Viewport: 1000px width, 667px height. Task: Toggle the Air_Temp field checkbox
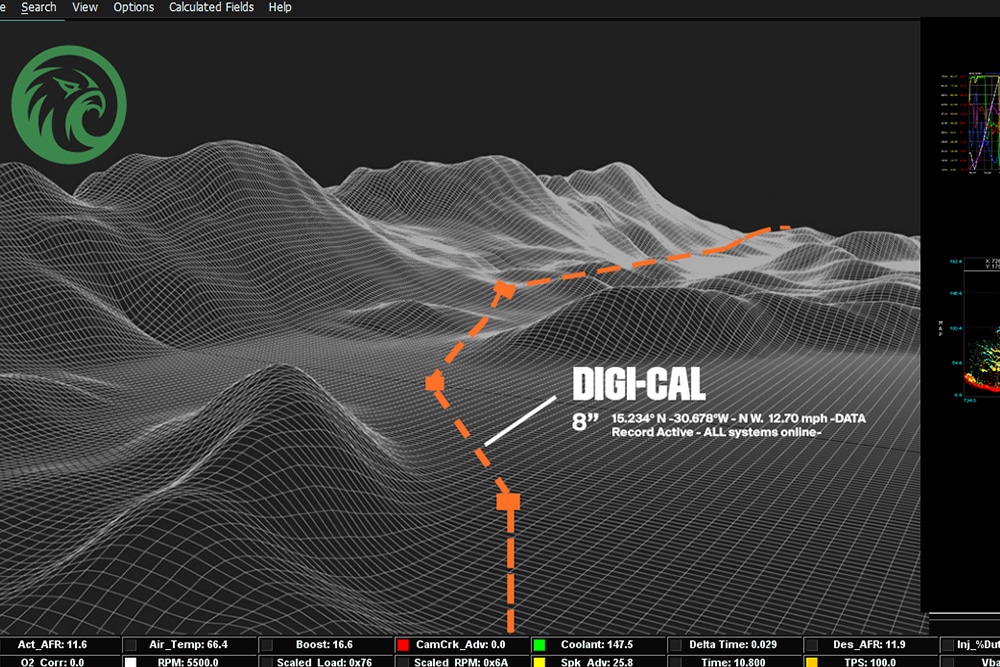coord(130,646)
